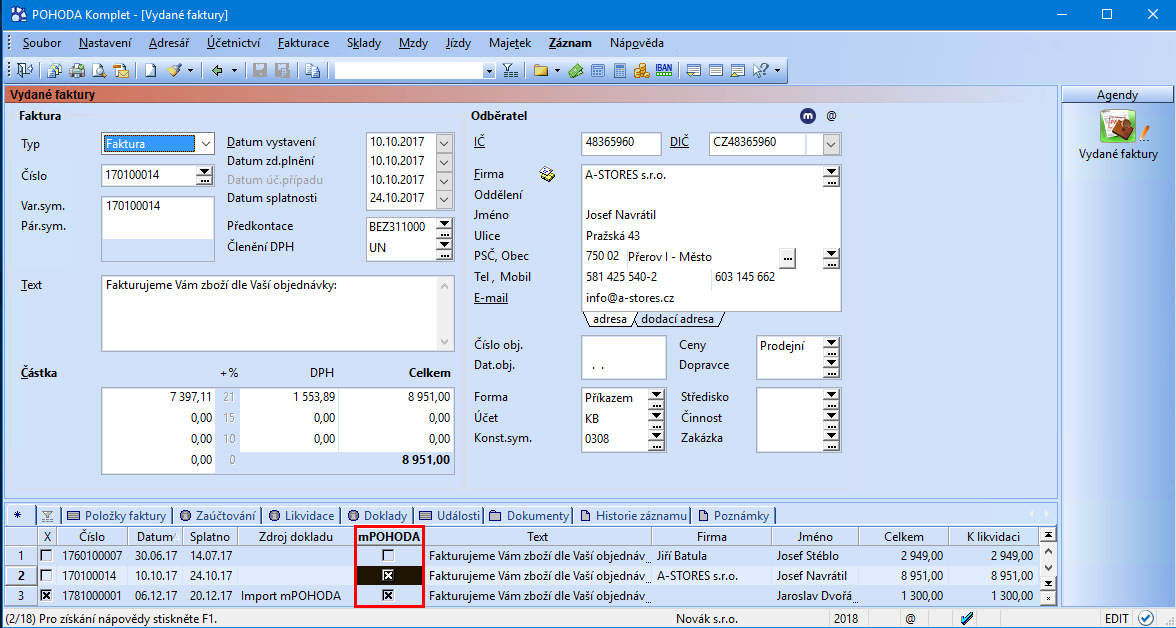This screenshot has width=1176, height=628.
Task: Open the toolbar search combo box dropdown
Action: 489,71
